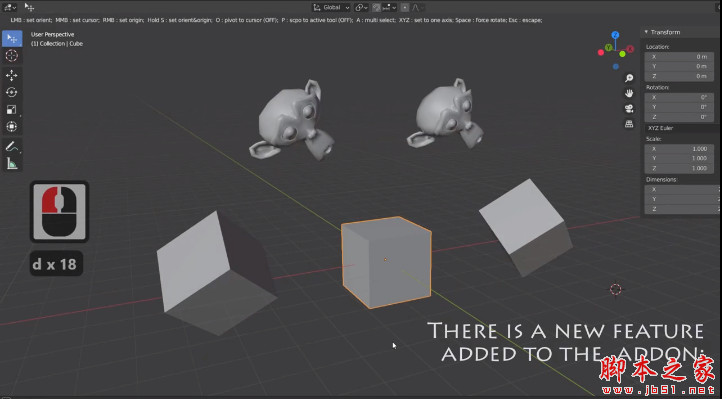The height and width of the screenshot is (401, 726).
Task: Select the Select Box tool
Action: [12, 39]
